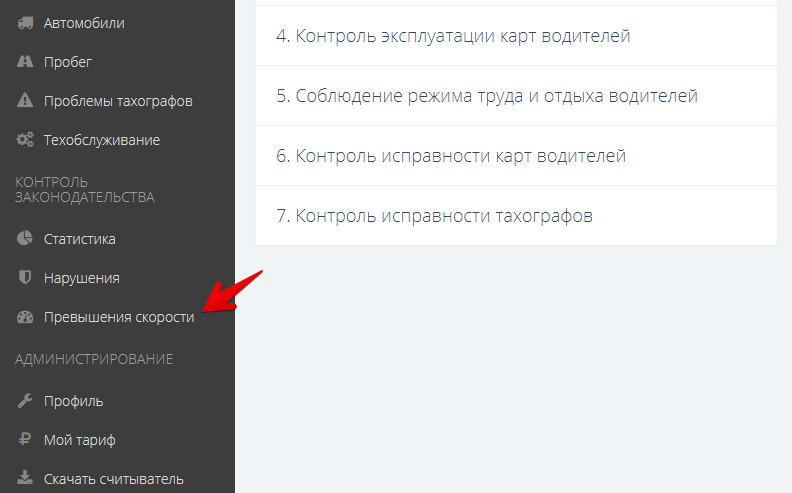
Task: Select Нарушения from the sidebar
Action: [82, 278]
